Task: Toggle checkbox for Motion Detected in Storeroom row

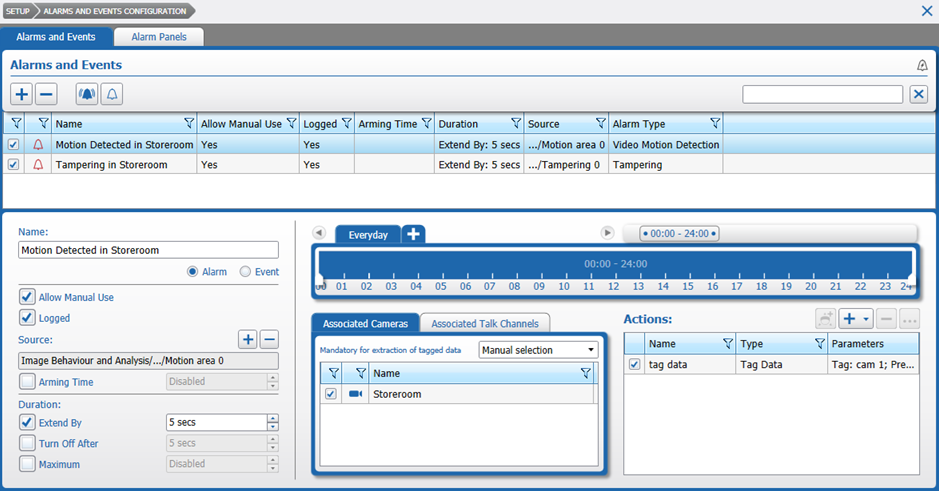Action: 13,144
